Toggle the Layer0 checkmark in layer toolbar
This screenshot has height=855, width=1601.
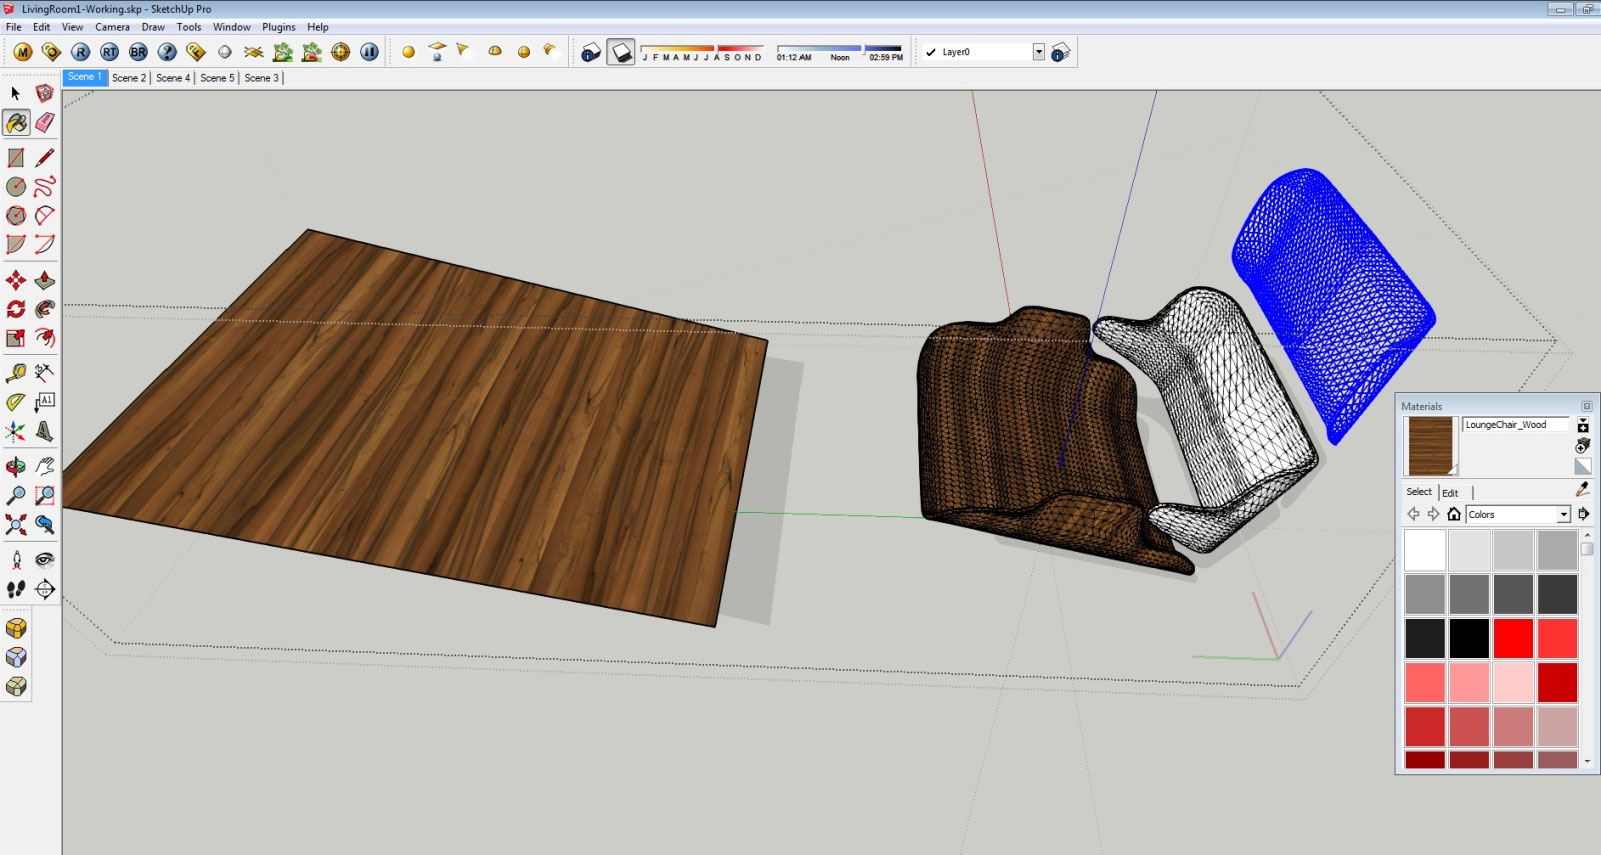(931, 52)
